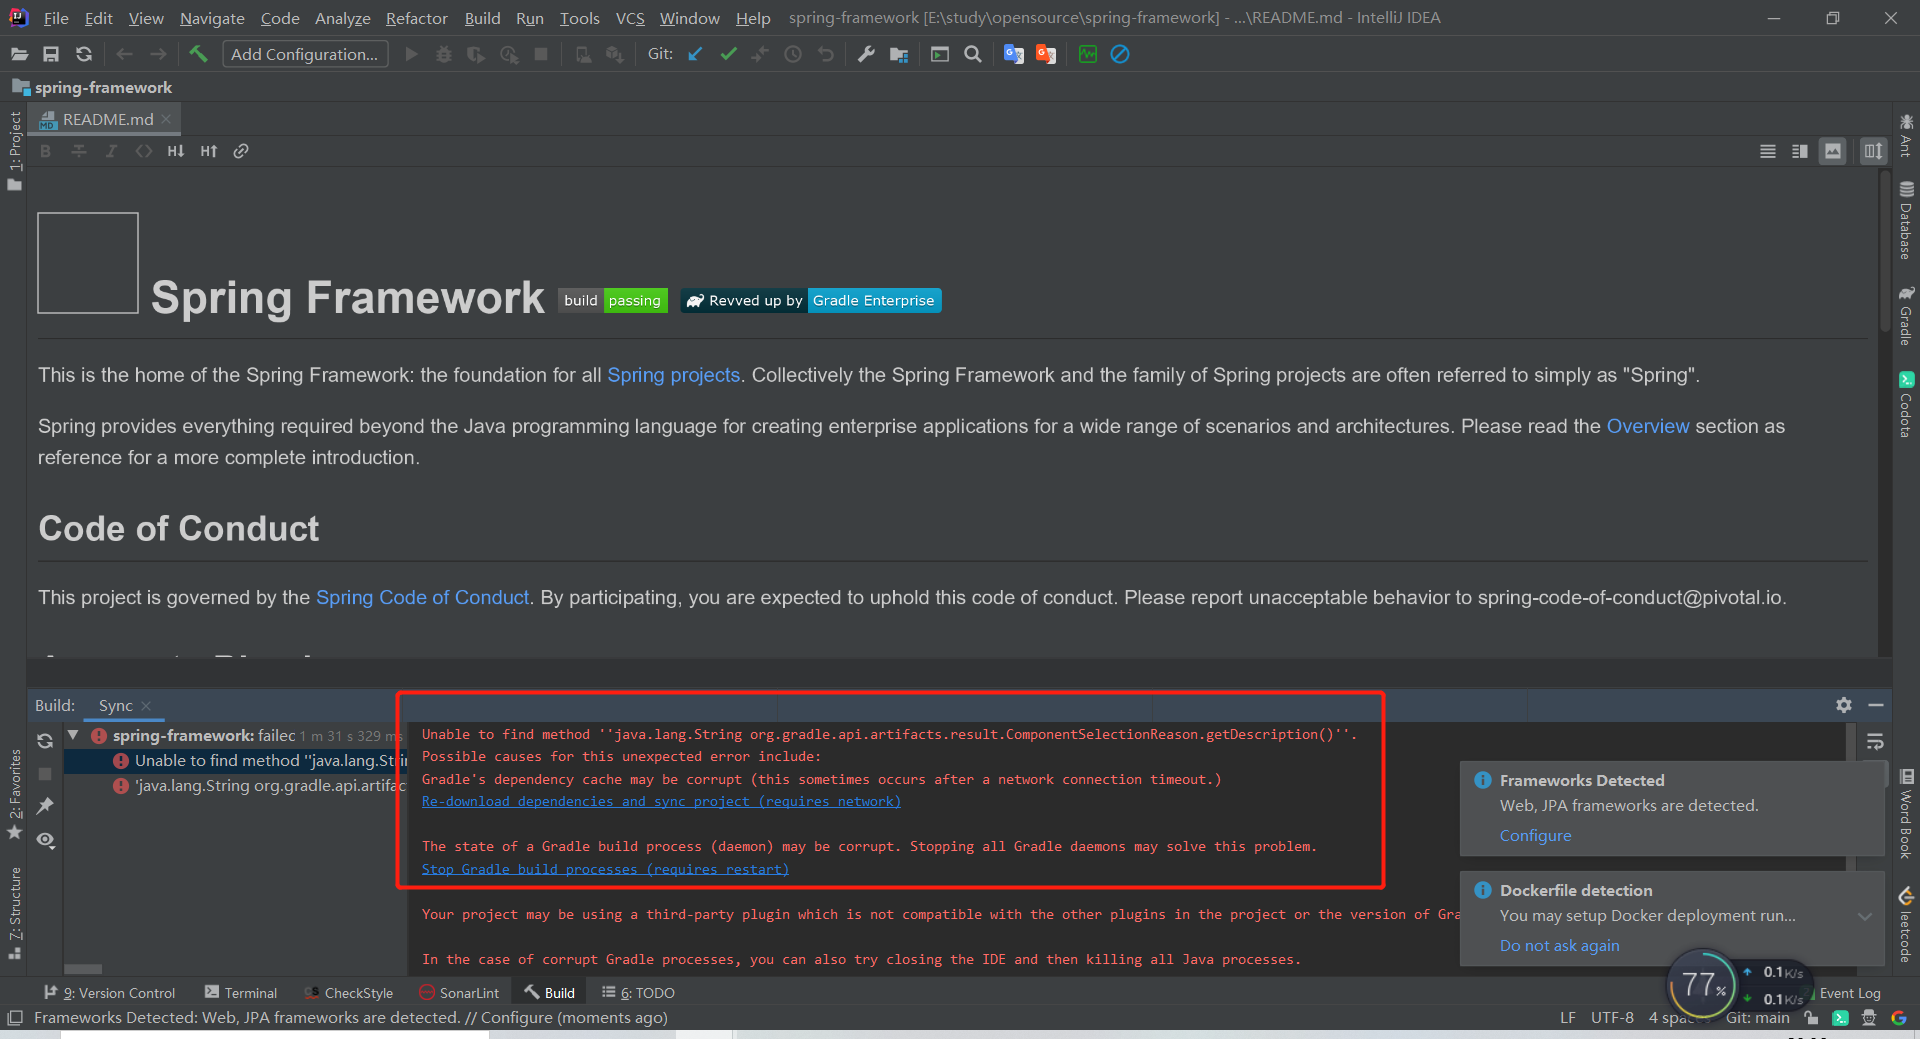
Task: Build project with green hammer icon
Action: [198, 54]
